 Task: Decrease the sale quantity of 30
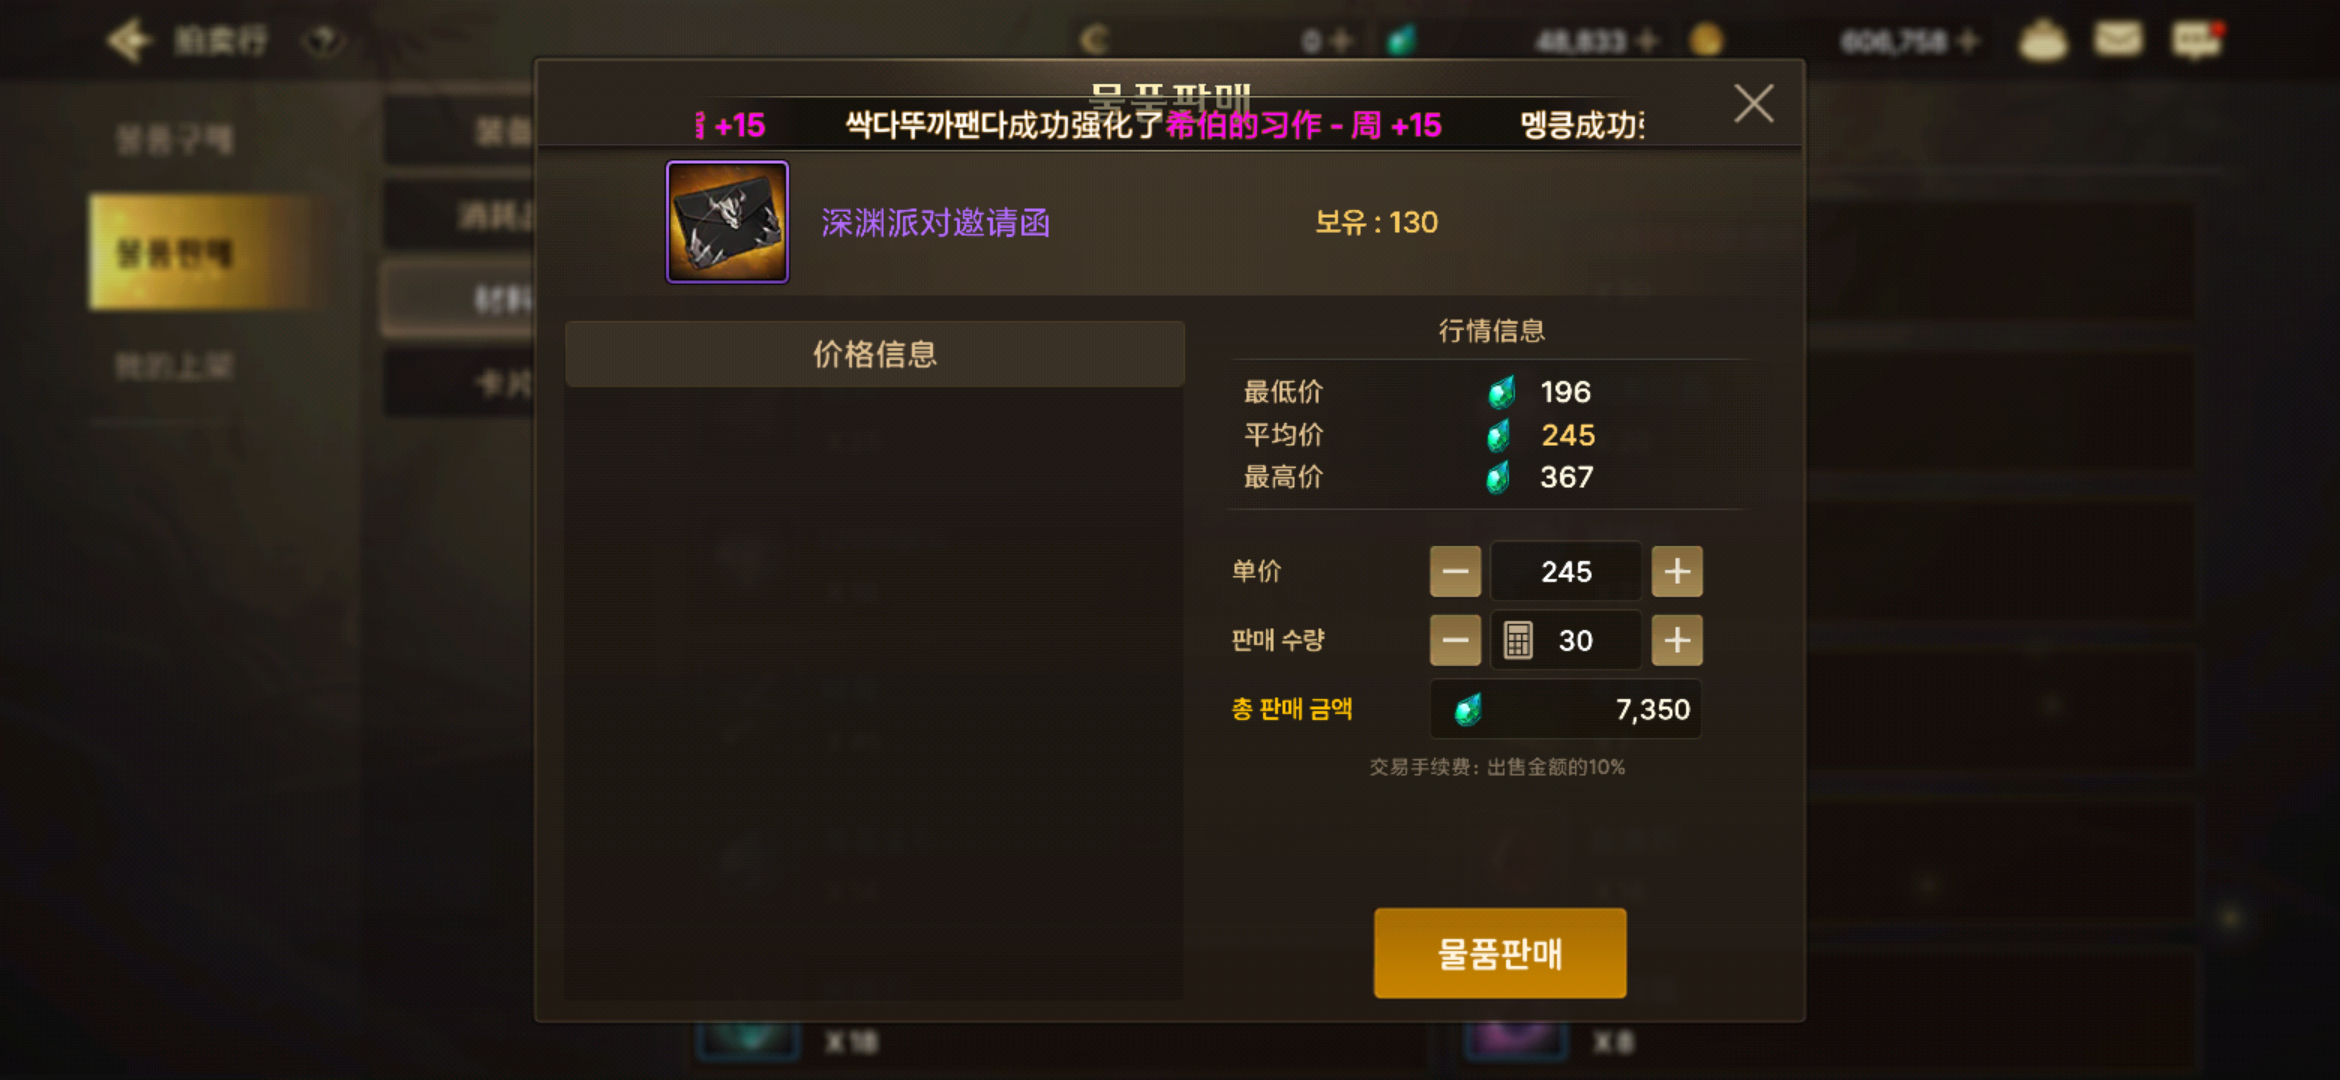pos(1455,640)
